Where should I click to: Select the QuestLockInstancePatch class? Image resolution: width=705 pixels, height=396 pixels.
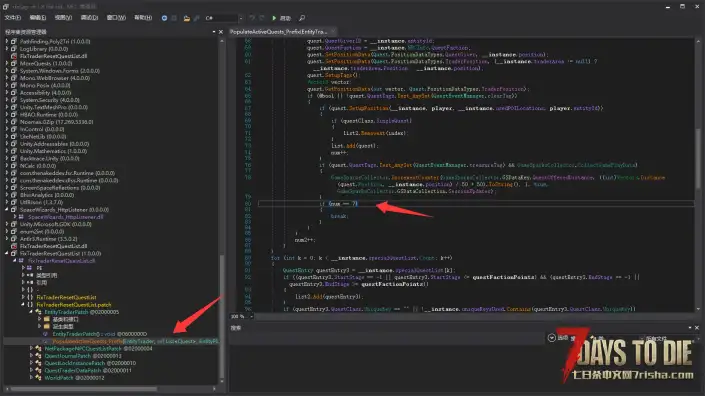coord(90,363)
